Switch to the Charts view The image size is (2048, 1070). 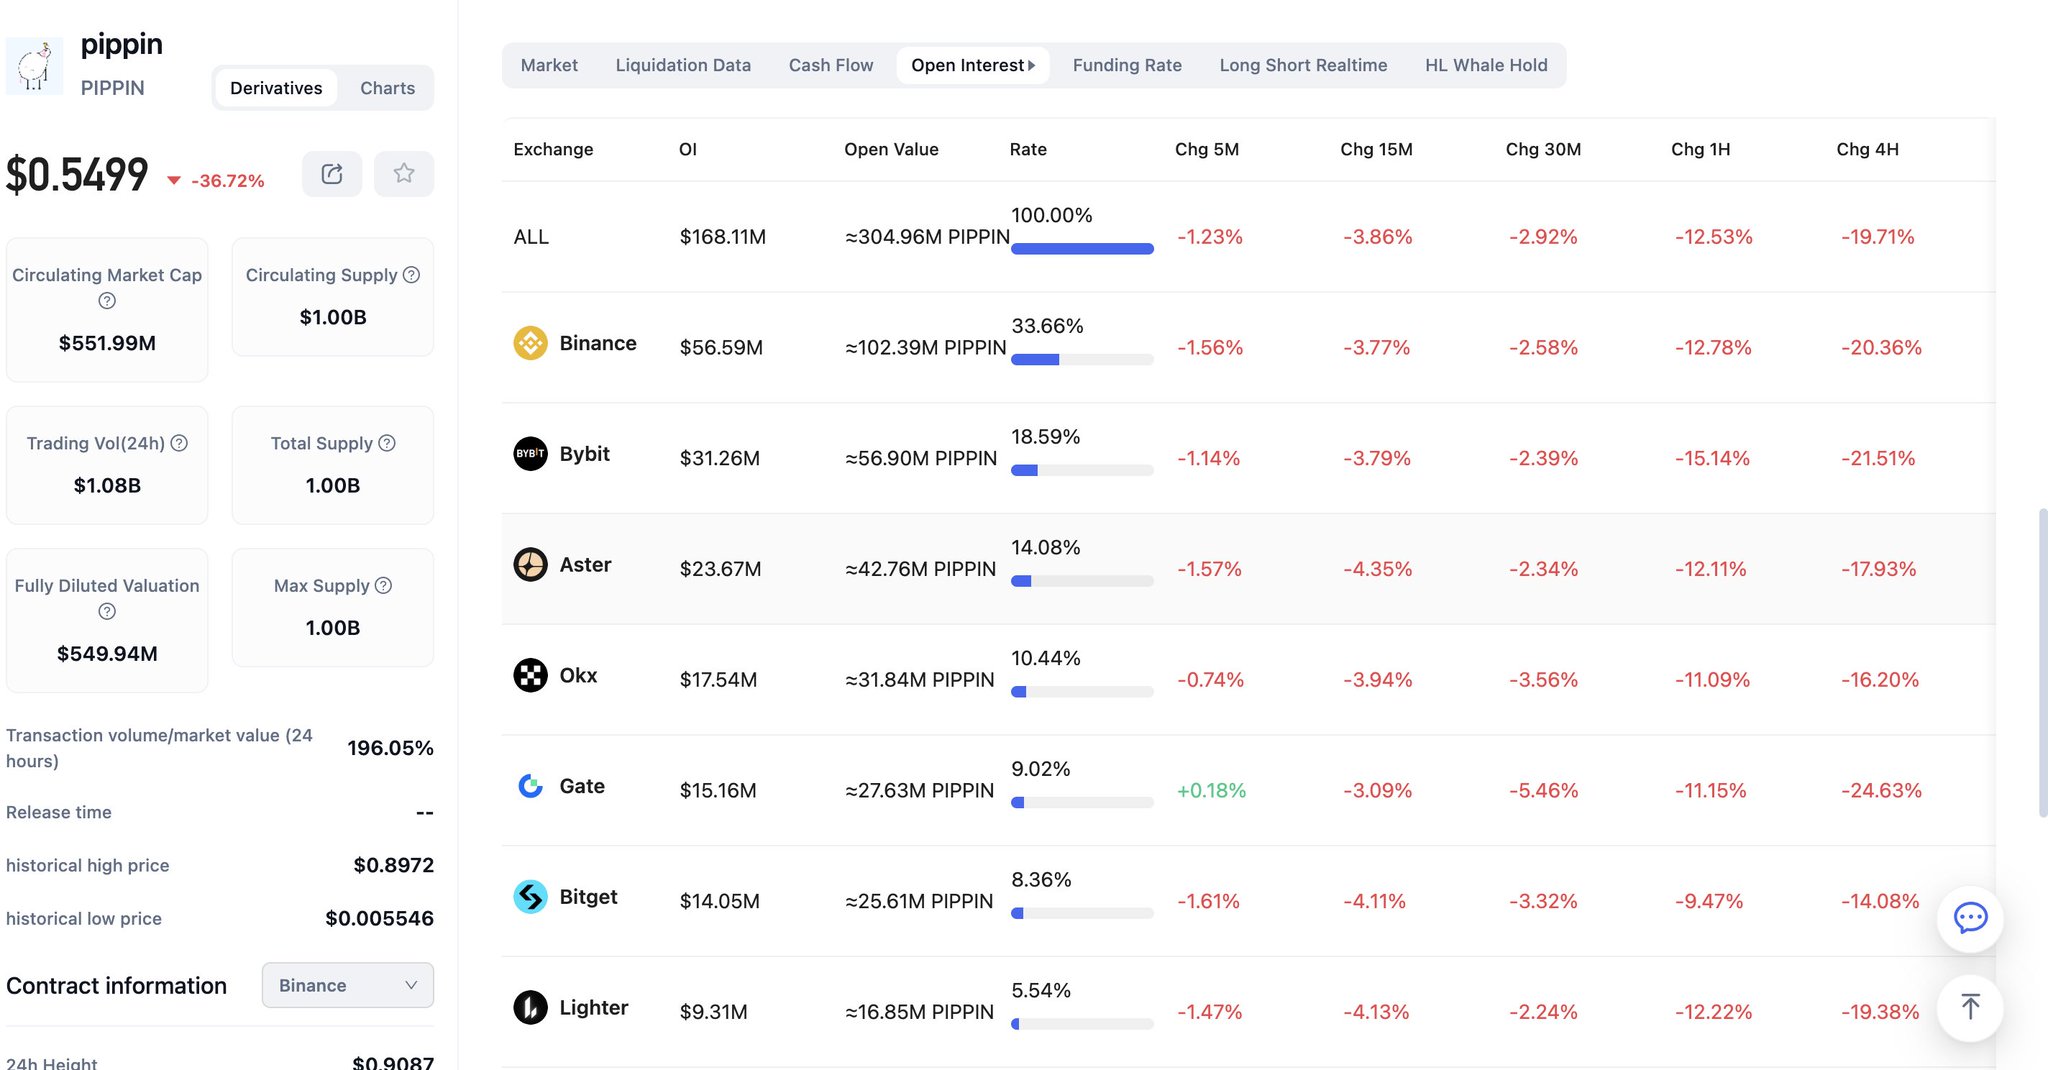point(387,88)
